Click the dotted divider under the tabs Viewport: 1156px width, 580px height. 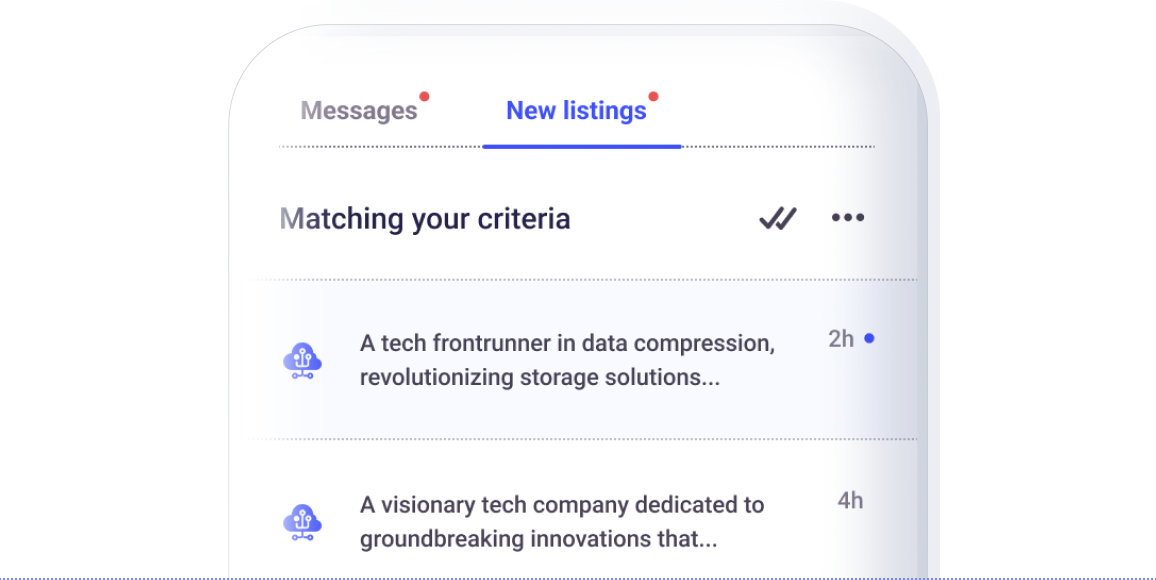click(577, 147)
